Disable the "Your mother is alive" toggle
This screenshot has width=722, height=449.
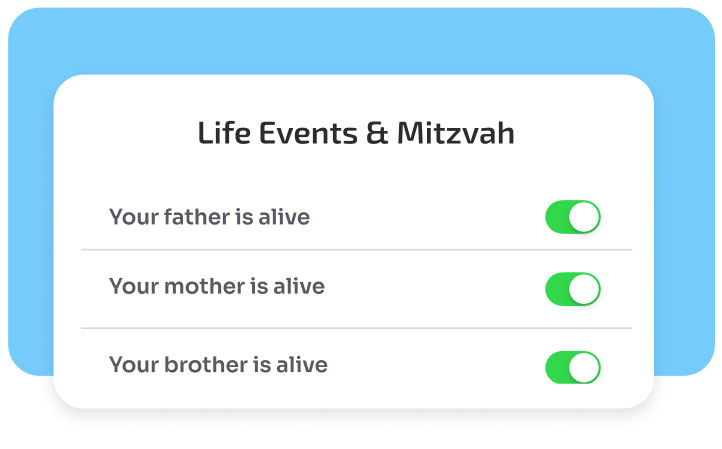572,289
